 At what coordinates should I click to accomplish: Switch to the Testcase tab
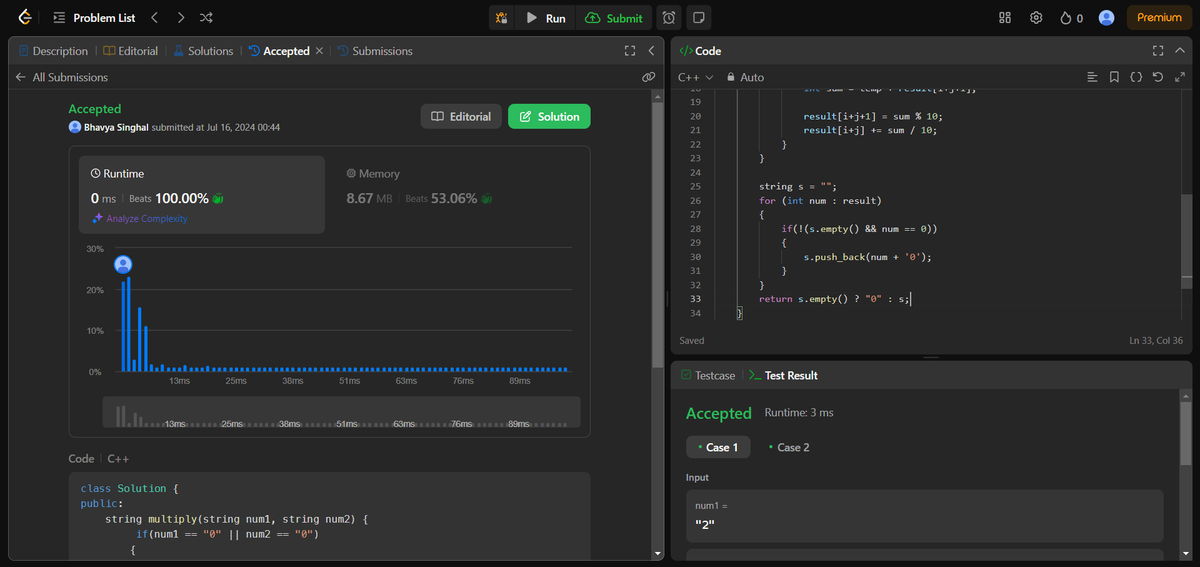coord(707,375)
